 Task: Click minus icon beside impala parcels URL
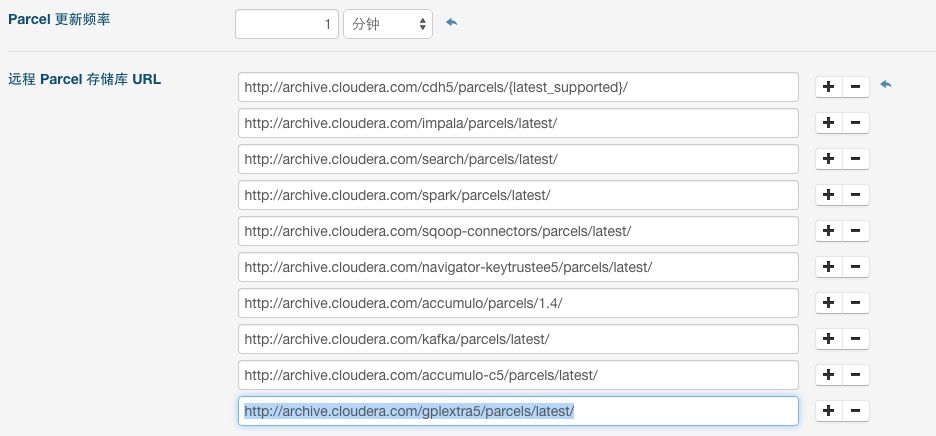pyautogui.click(x=856, y=123)
